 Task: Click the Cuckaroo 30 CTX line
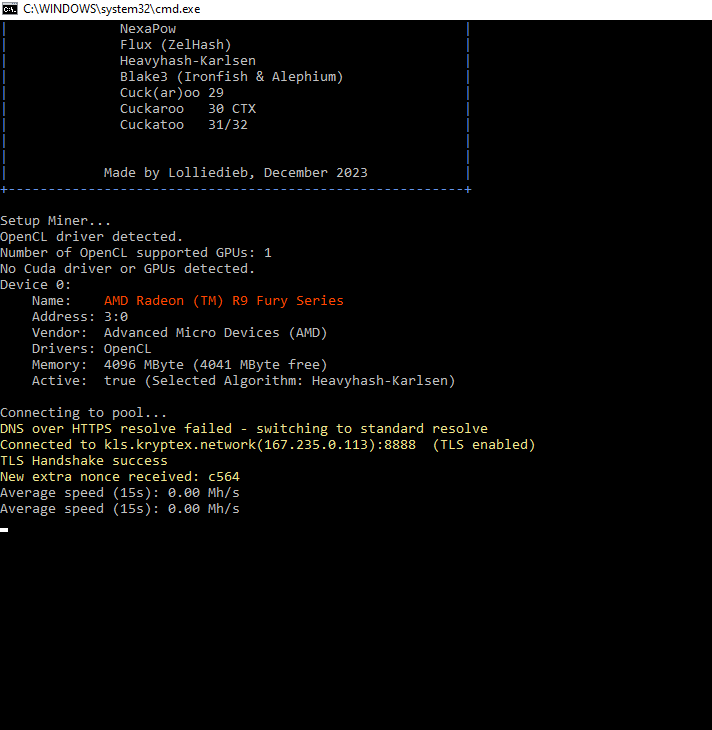(x=188, y=108)
